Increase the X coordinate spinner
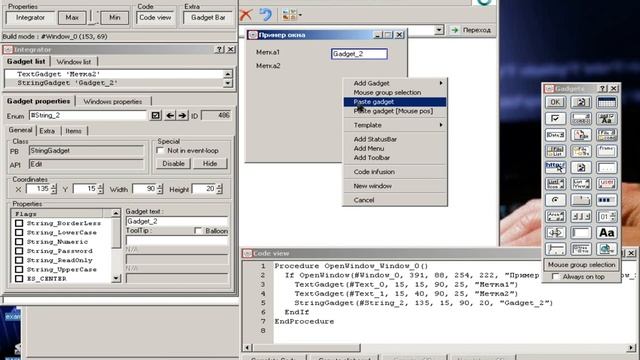Image resolution: width=640 pixels, height=360 pixels. click(53, 187)
